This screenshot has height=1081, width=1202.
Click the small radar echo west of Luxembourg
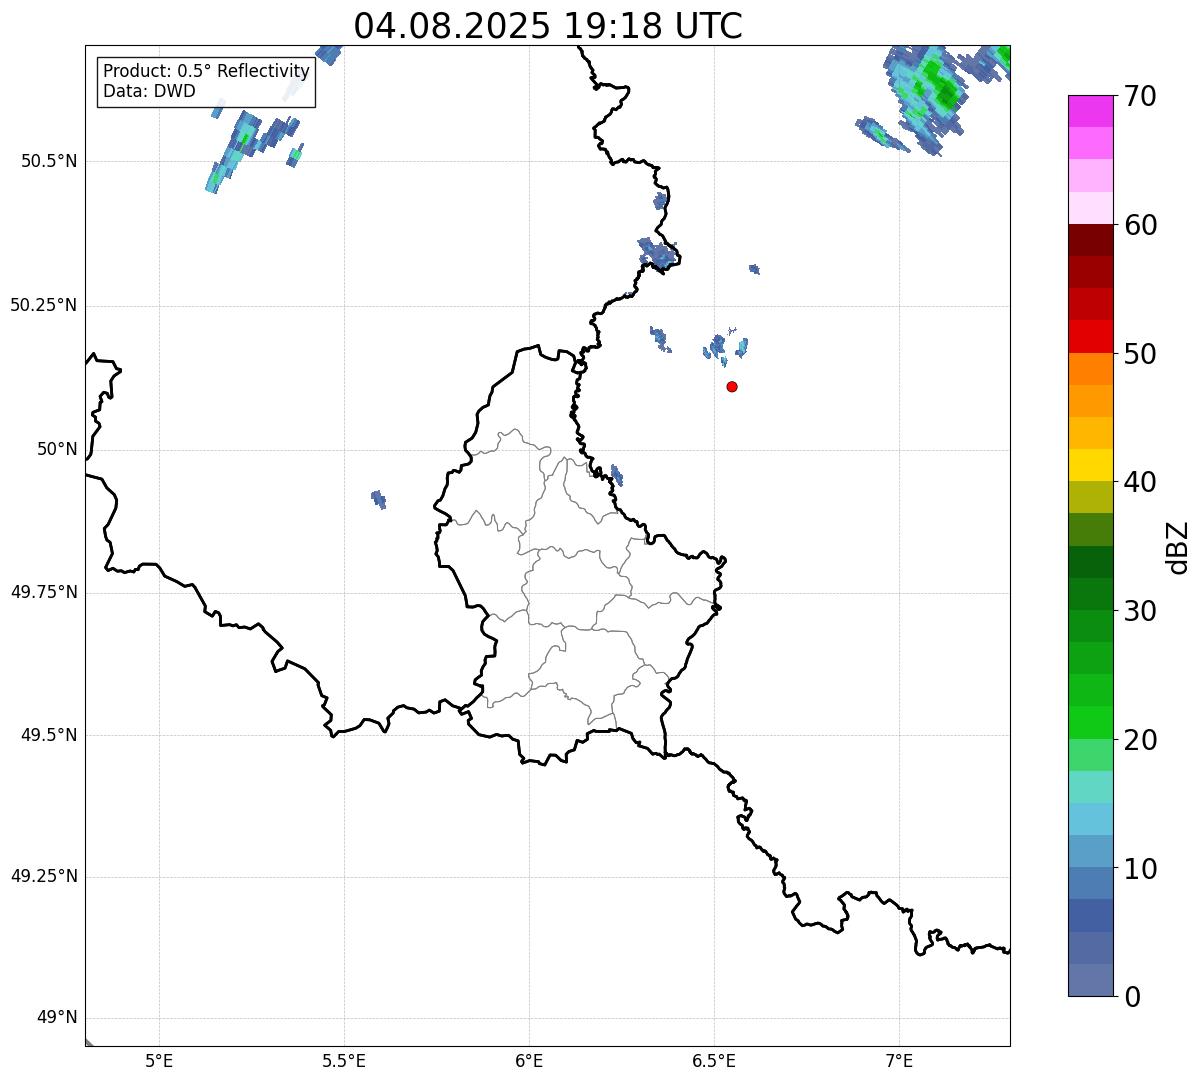tap(378, 498)
